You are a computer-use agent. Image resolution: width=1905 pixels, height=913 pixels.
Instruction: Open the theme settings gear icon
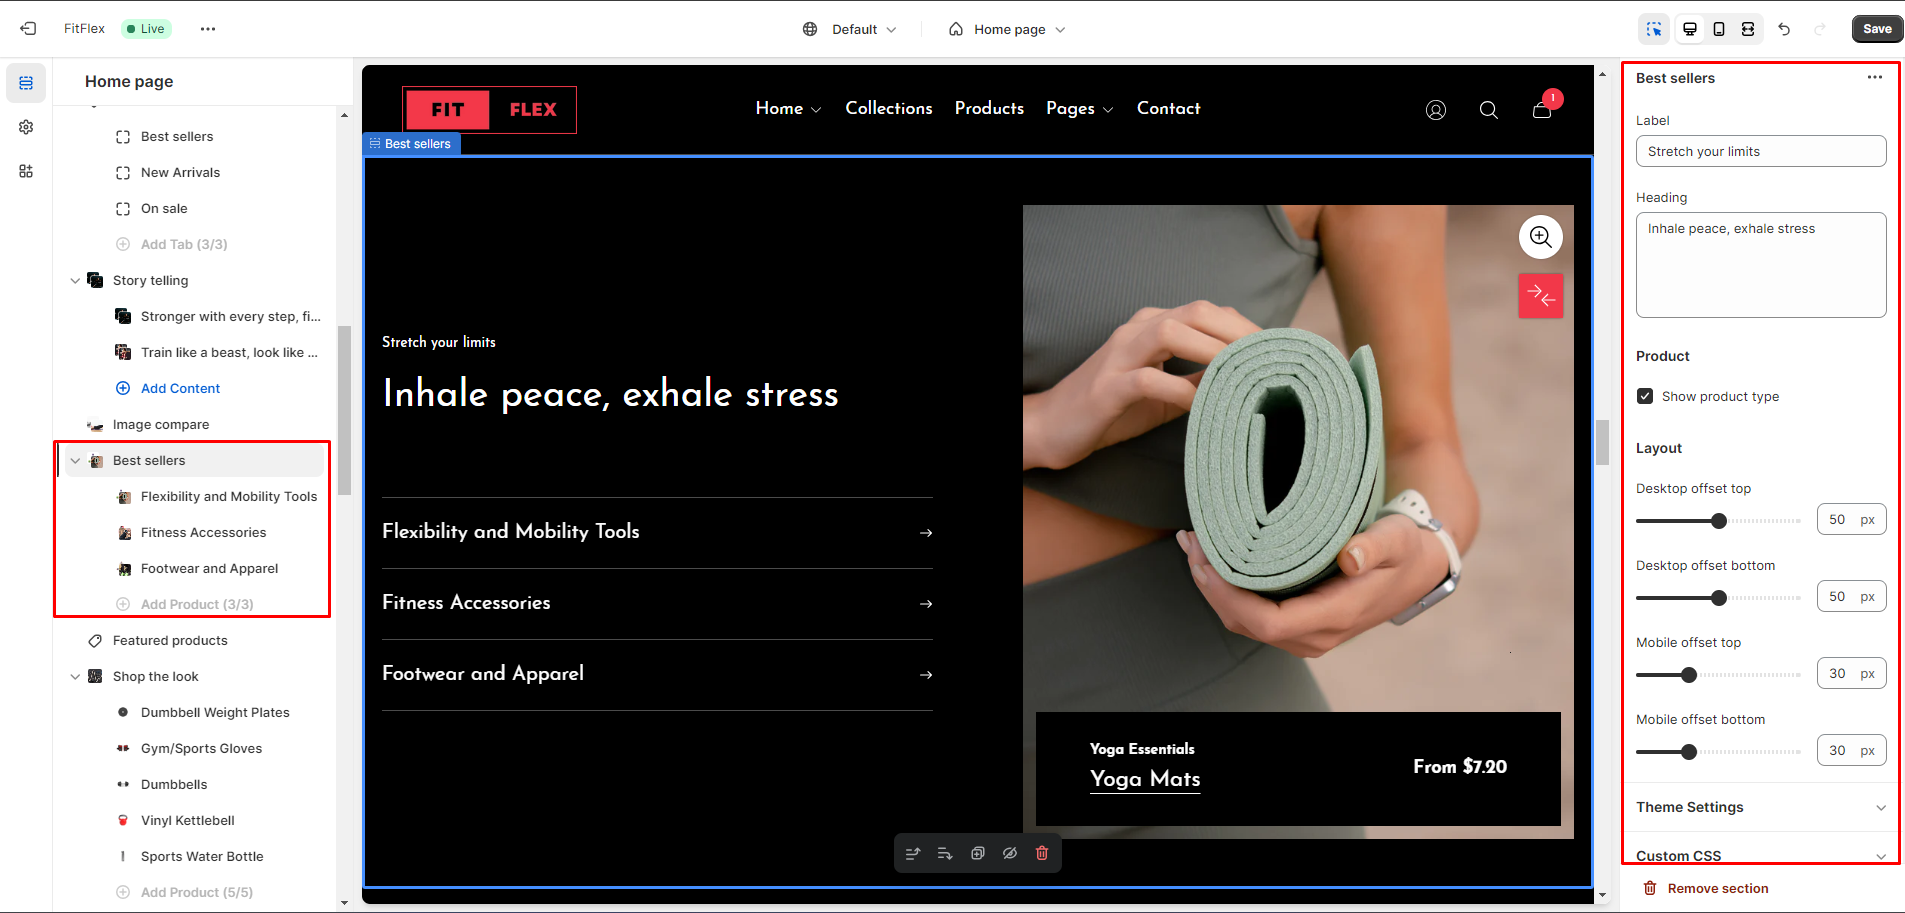(26, 127)
